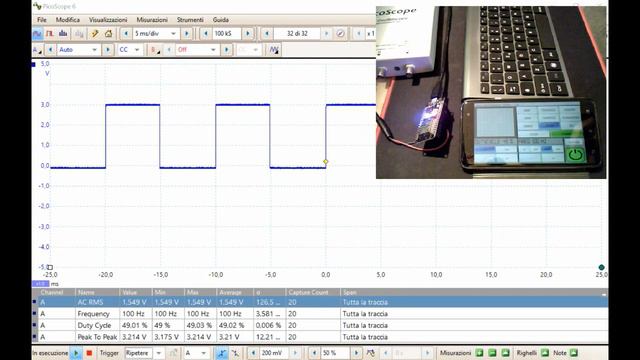Image resolution: width=640 pixels, height=360 pixels.
Task: Increase channel A range arrow
Action: (107, 50)
